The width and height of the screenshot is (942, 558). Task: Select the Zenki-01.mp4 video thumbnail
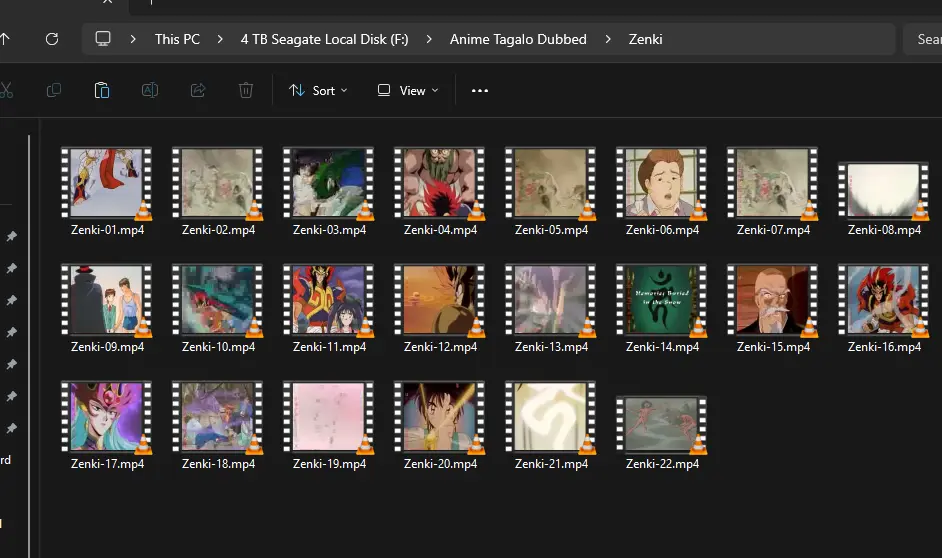(107, 183)
